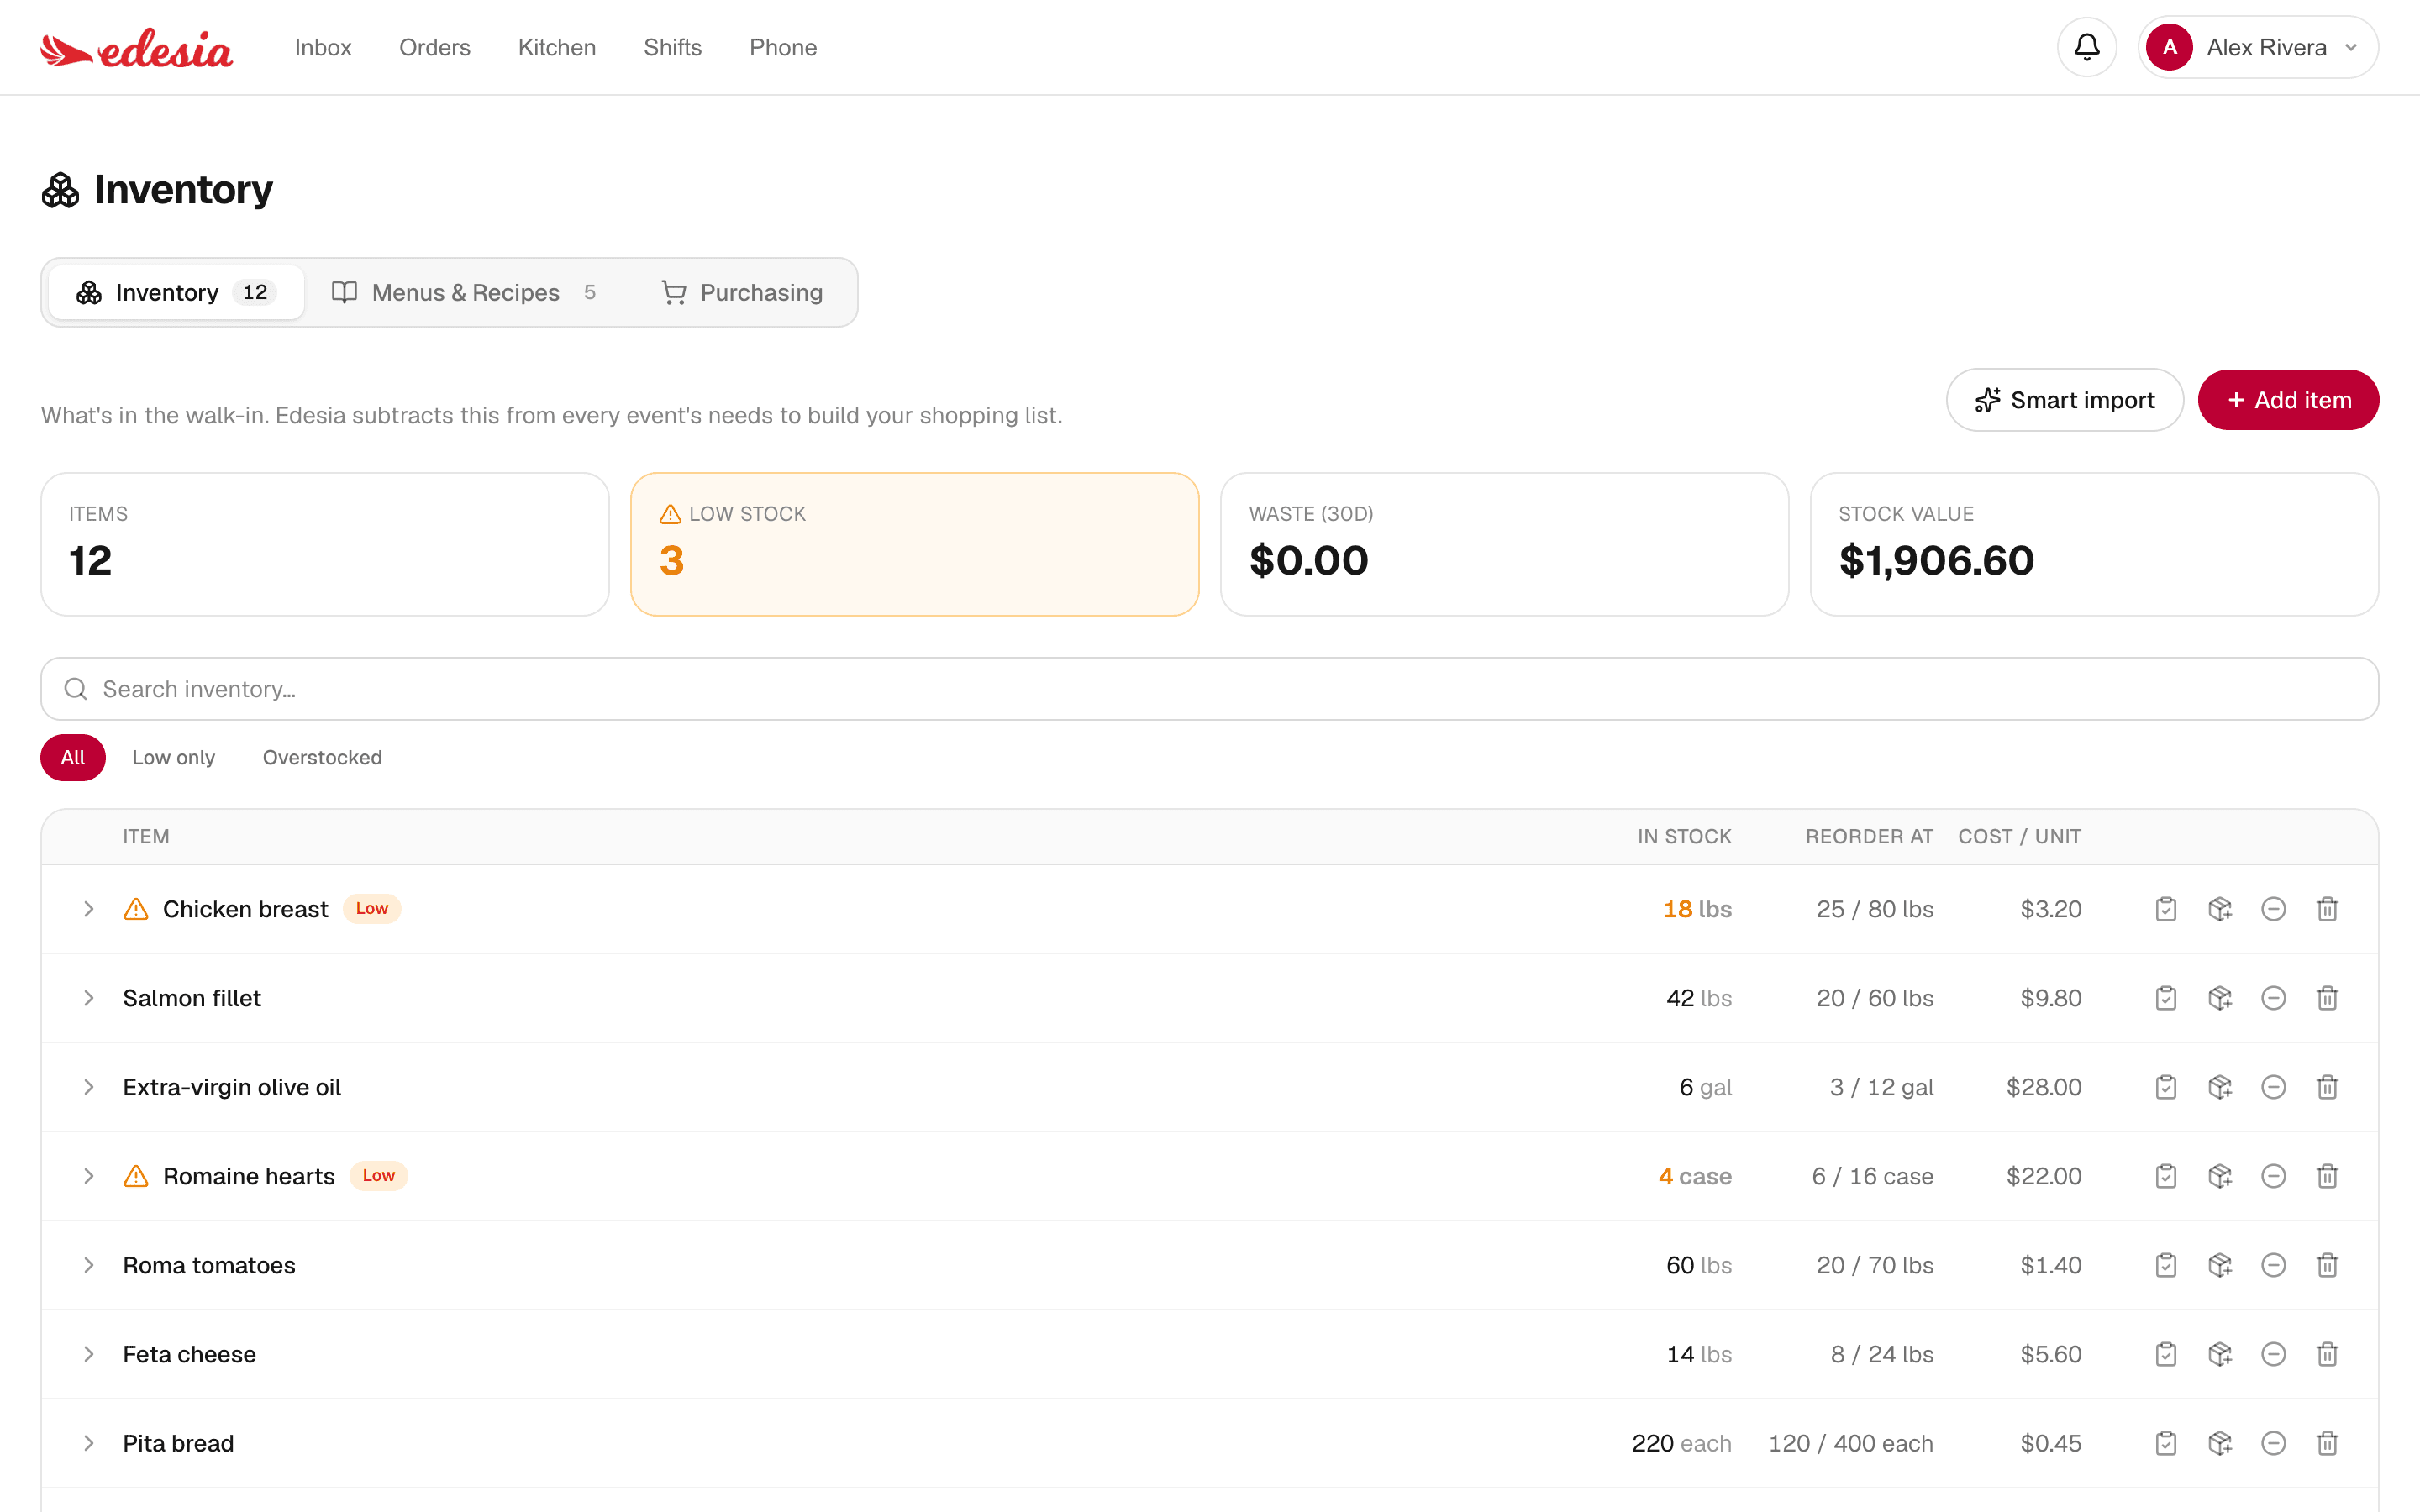Click minus-circle icon for Feta cheese
Image resolution: width=2420 pixels, height=1512 pixels.
[2273, 1354]
